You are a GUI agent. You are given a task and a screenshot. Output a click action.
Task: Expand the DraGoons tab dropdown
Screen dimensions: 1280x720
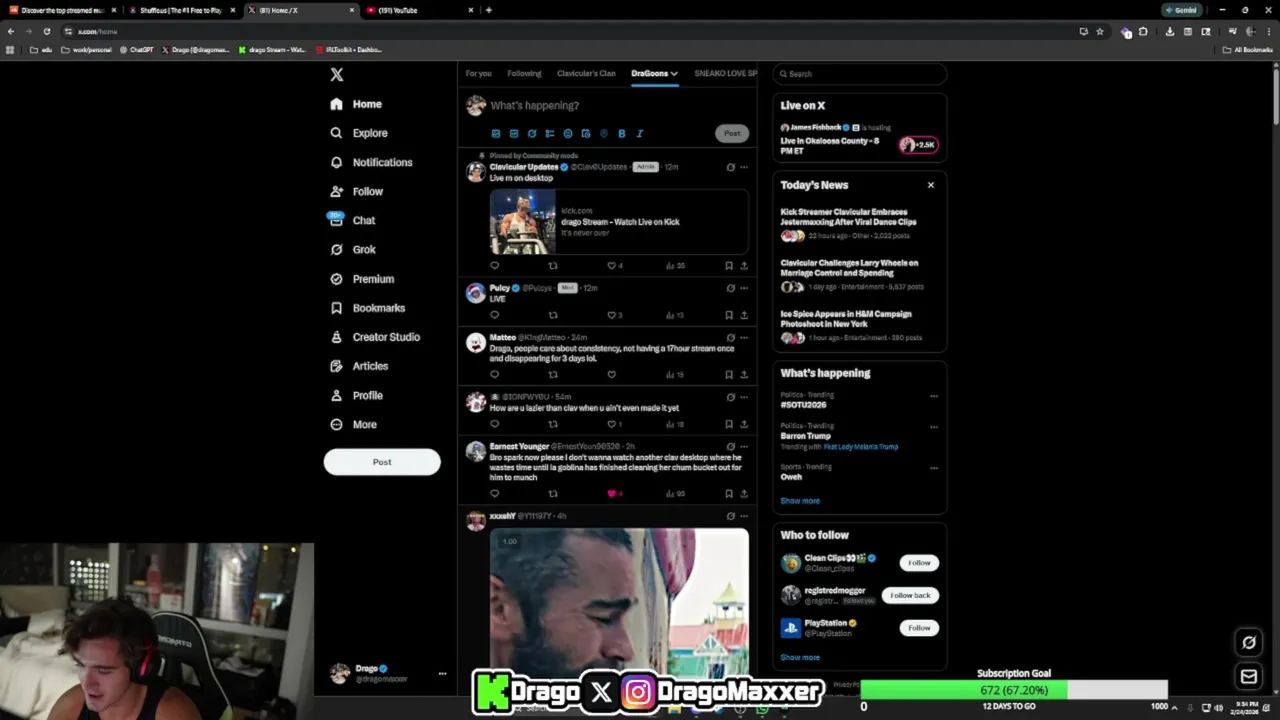coord(674,73)
